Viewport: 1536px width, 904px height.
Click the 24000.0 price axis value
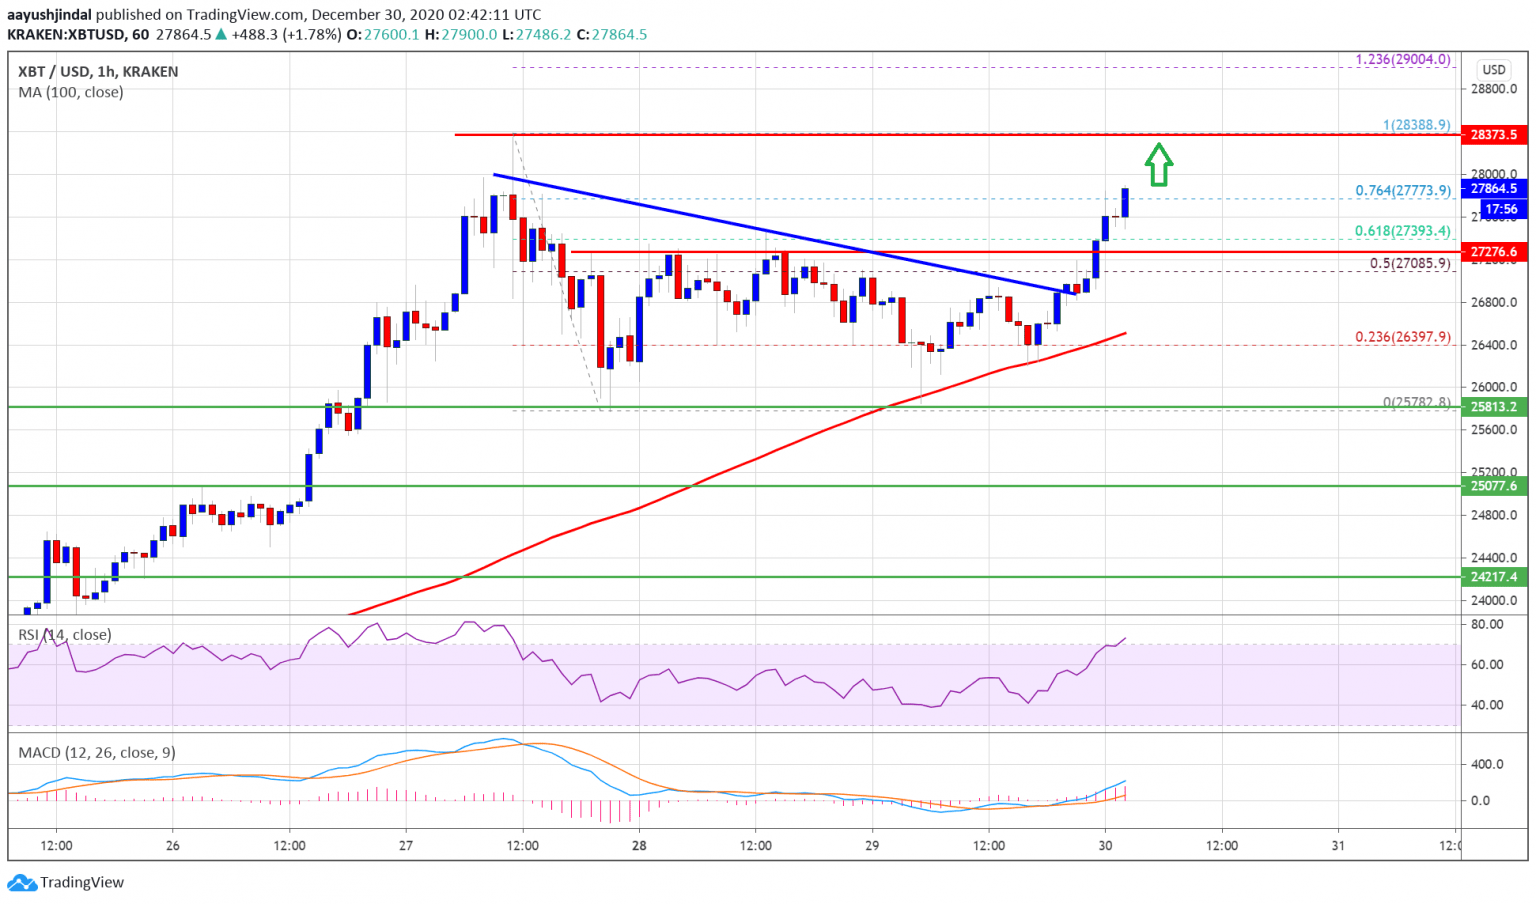[x=1494, y=601]
